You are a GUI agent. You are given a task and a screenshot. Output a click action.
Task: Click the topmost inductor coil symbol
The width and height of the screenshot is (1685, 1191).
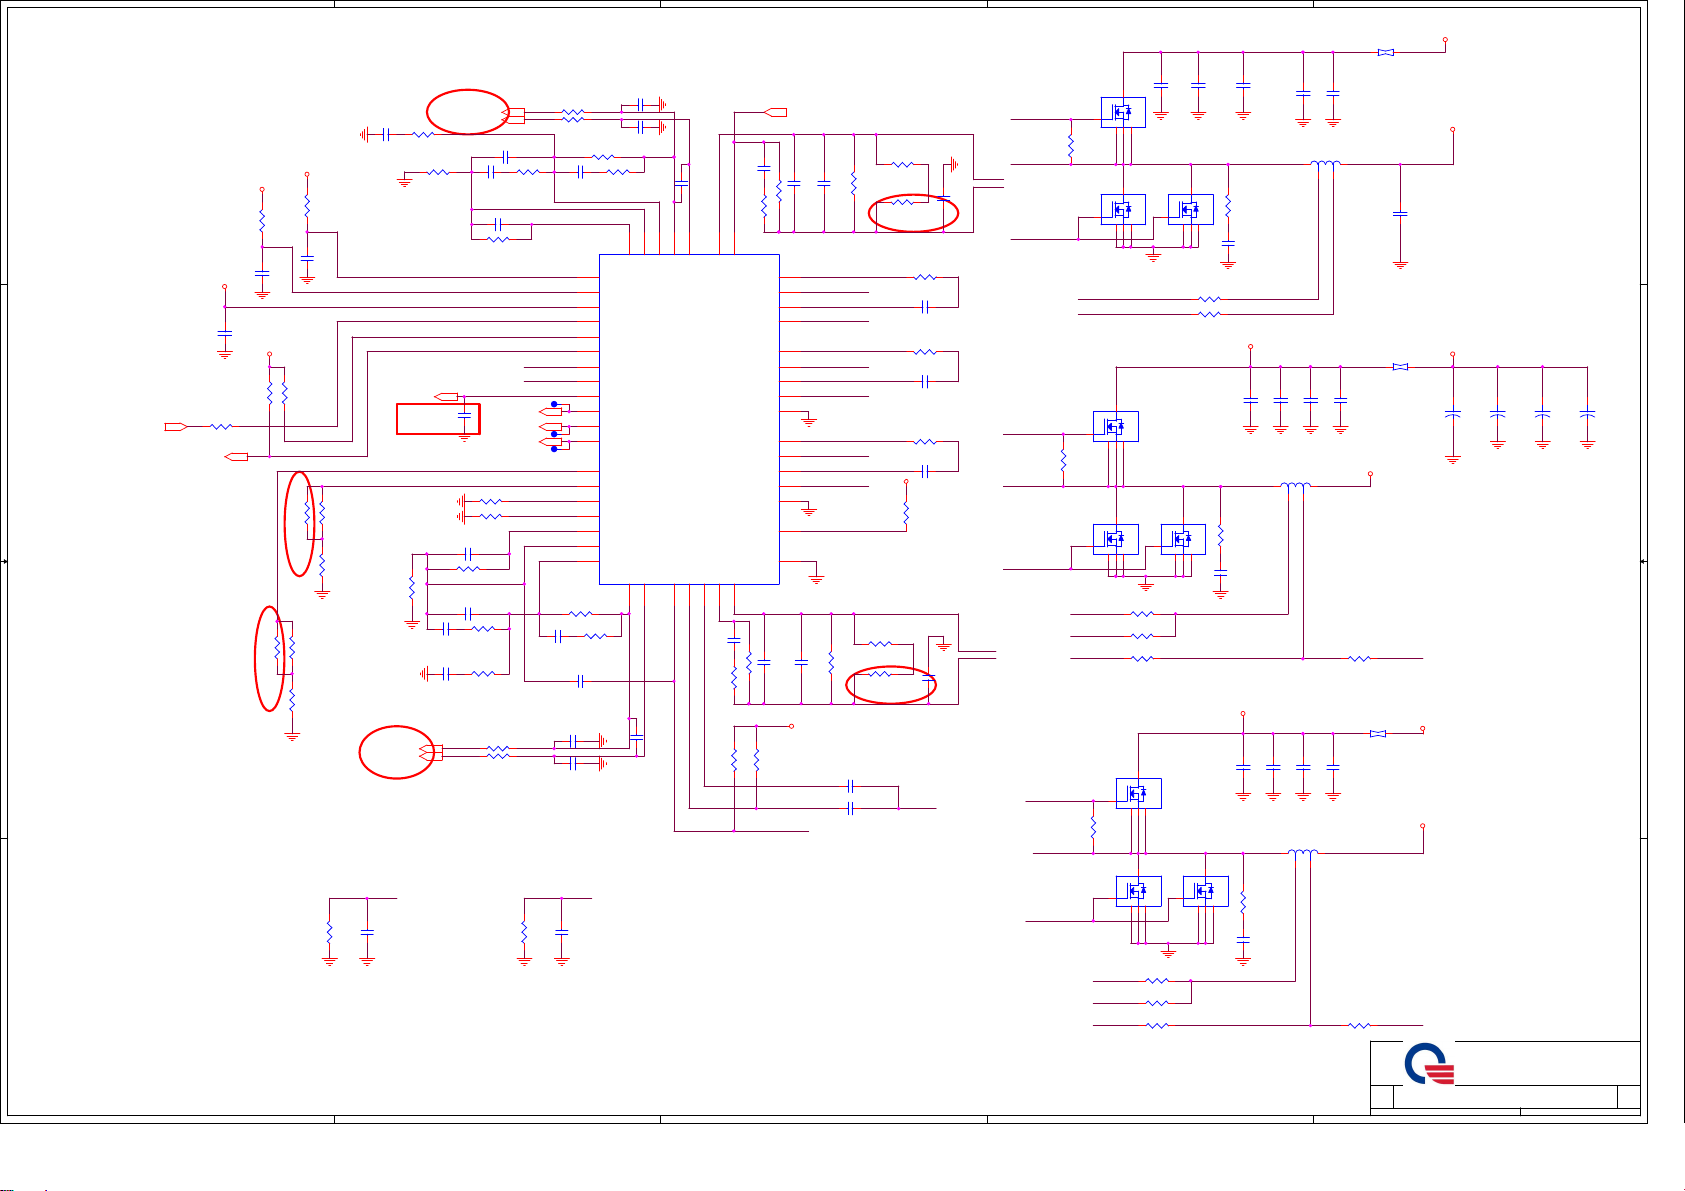[x=1325, y=164]
